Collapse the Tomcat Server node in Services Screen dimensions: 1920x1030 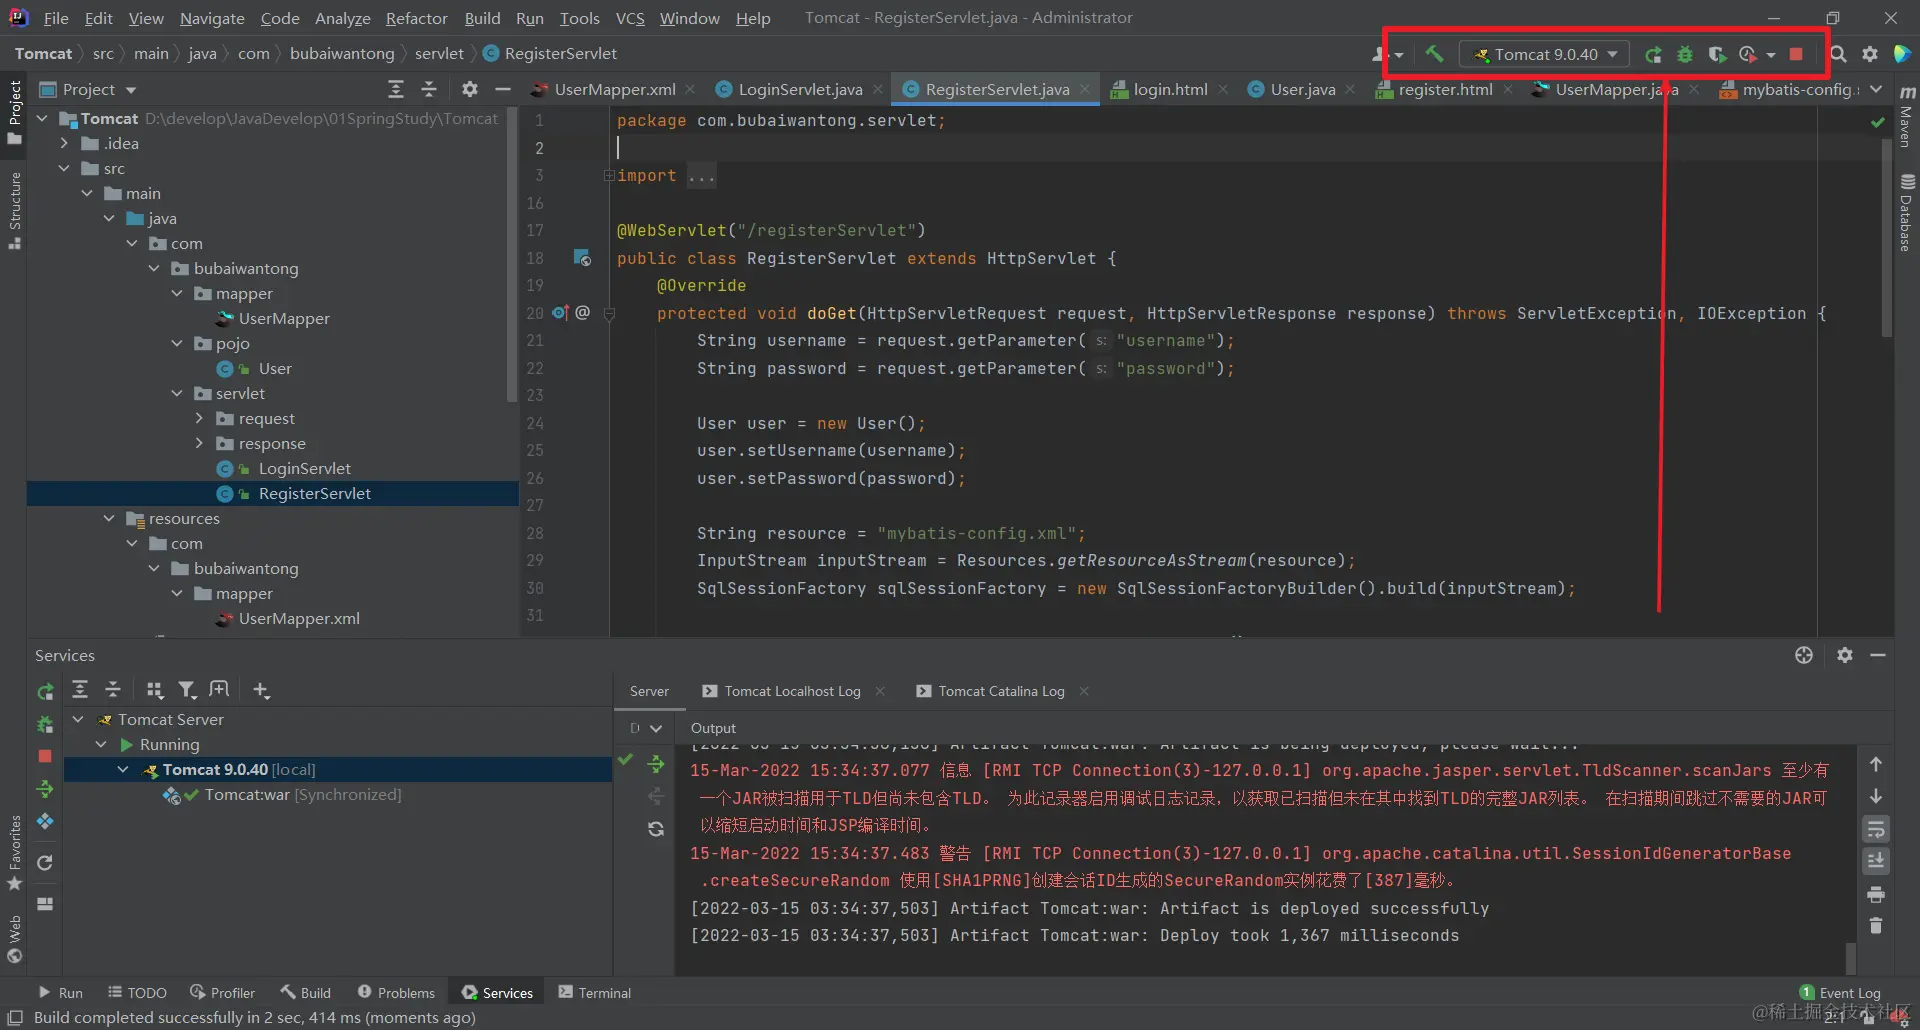(x=78, y=719)
